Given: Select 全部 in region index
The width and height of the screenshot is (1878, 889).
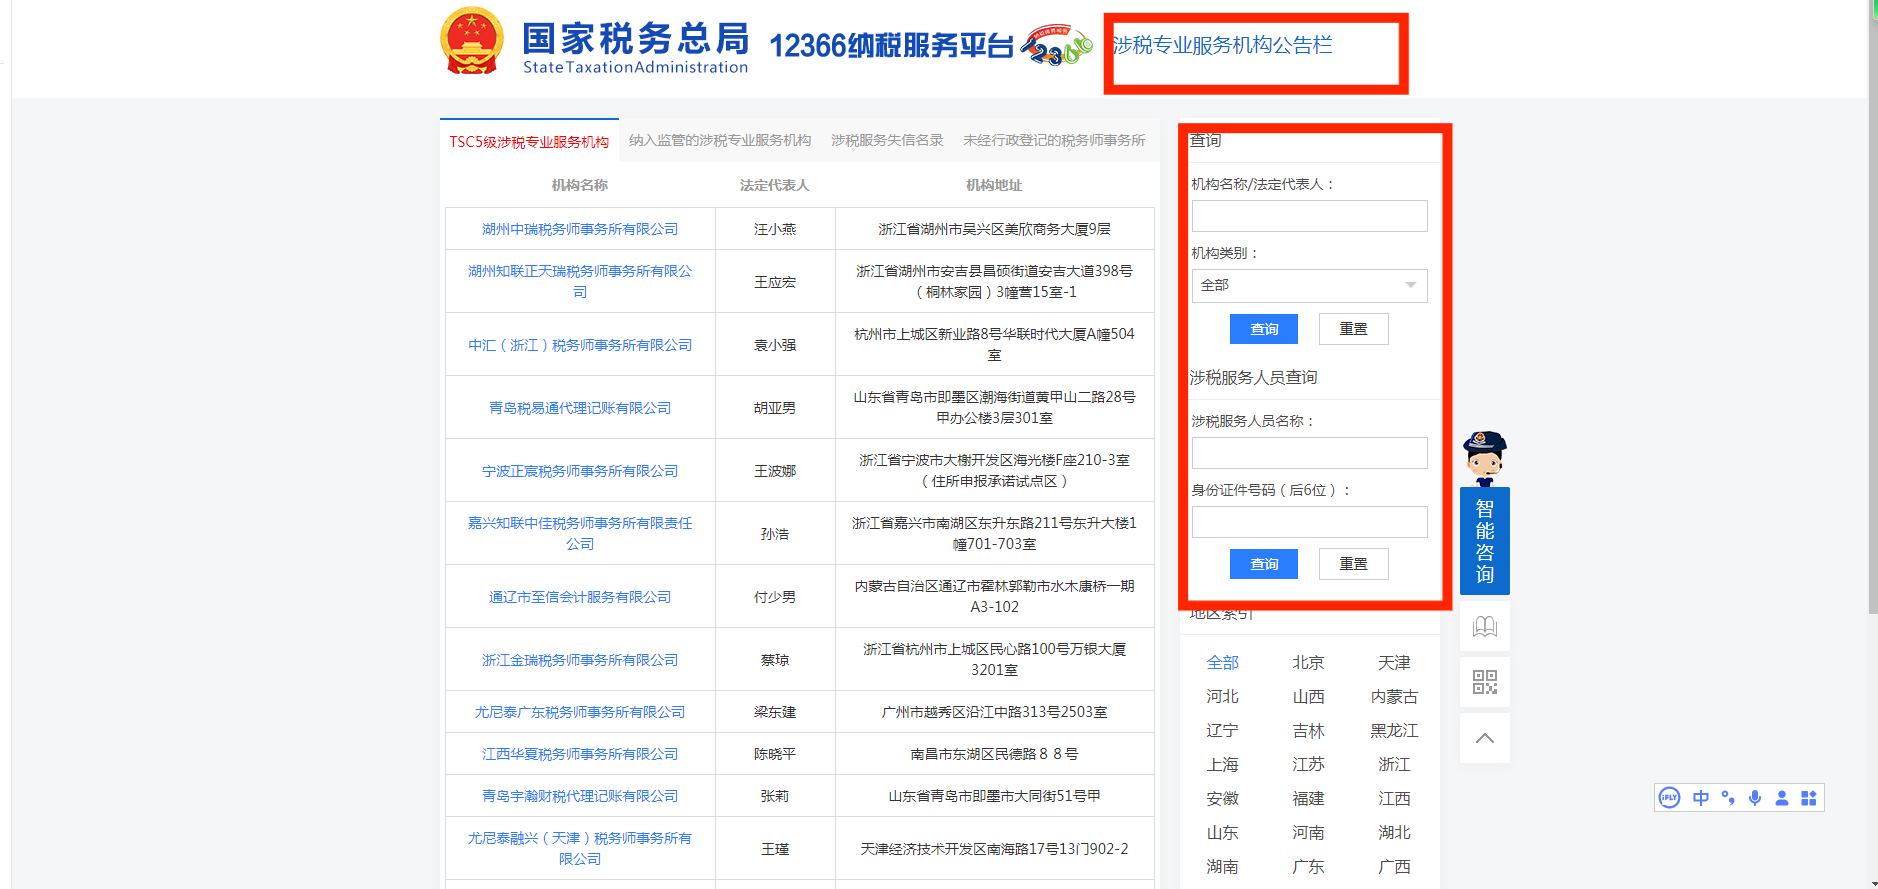Looking at the screenshot, I should [1222, 663].
